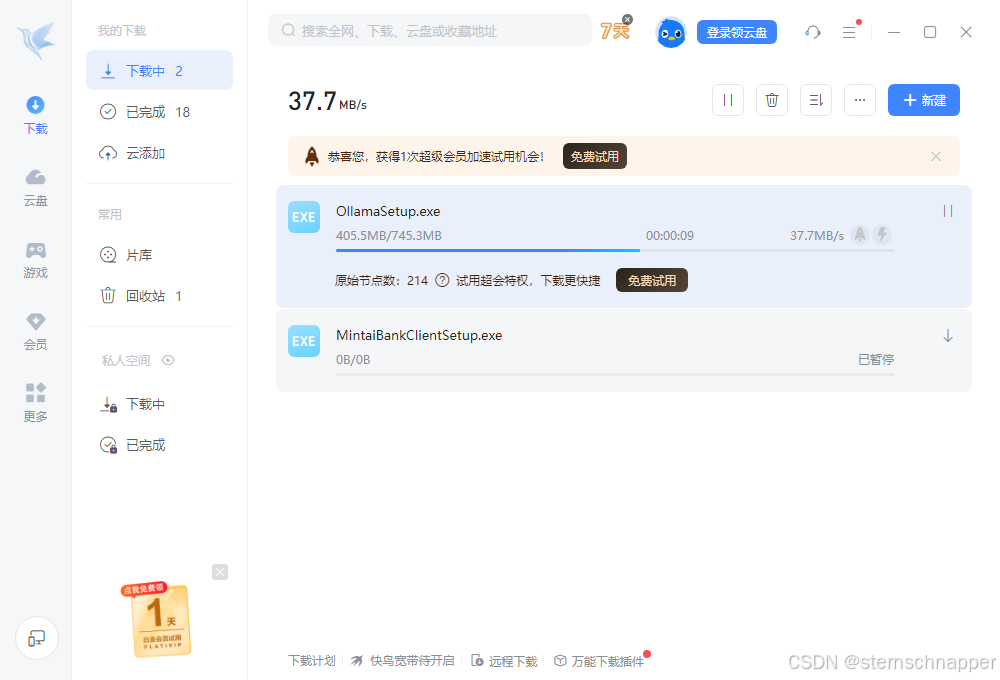Open 片库 film library
This screenshot has width=1000, height=680.
(159, 255)
